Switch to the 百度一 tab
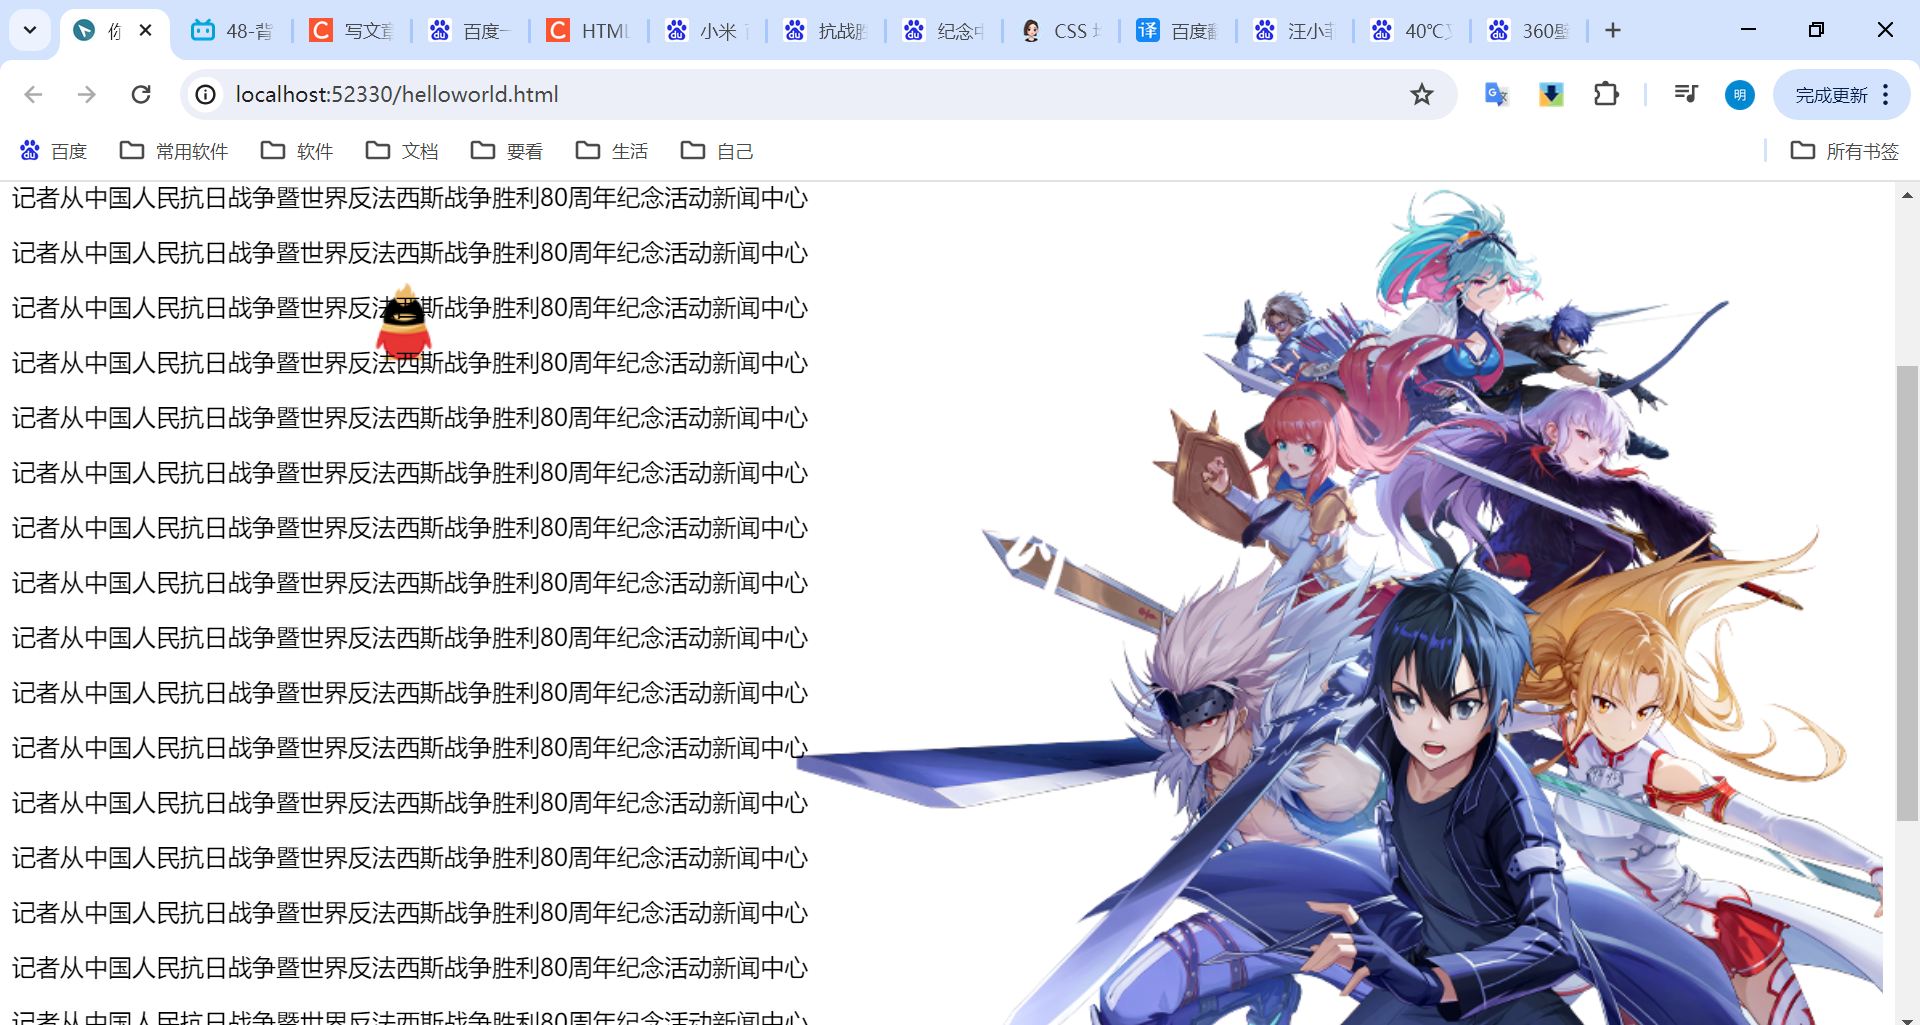This screenshot has height=1025, width=1920. tap(469, 31)
